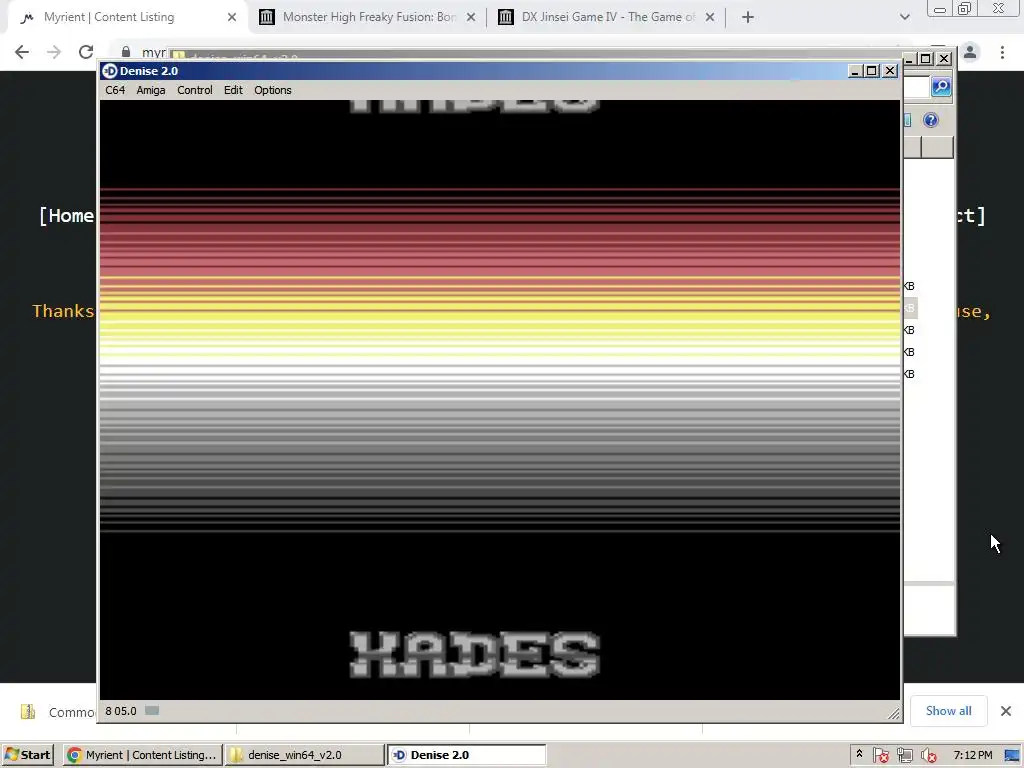This screenshot has width=1024, height=768.
Task: Click the muted volume tray icon
Action: tap(929, 755)
